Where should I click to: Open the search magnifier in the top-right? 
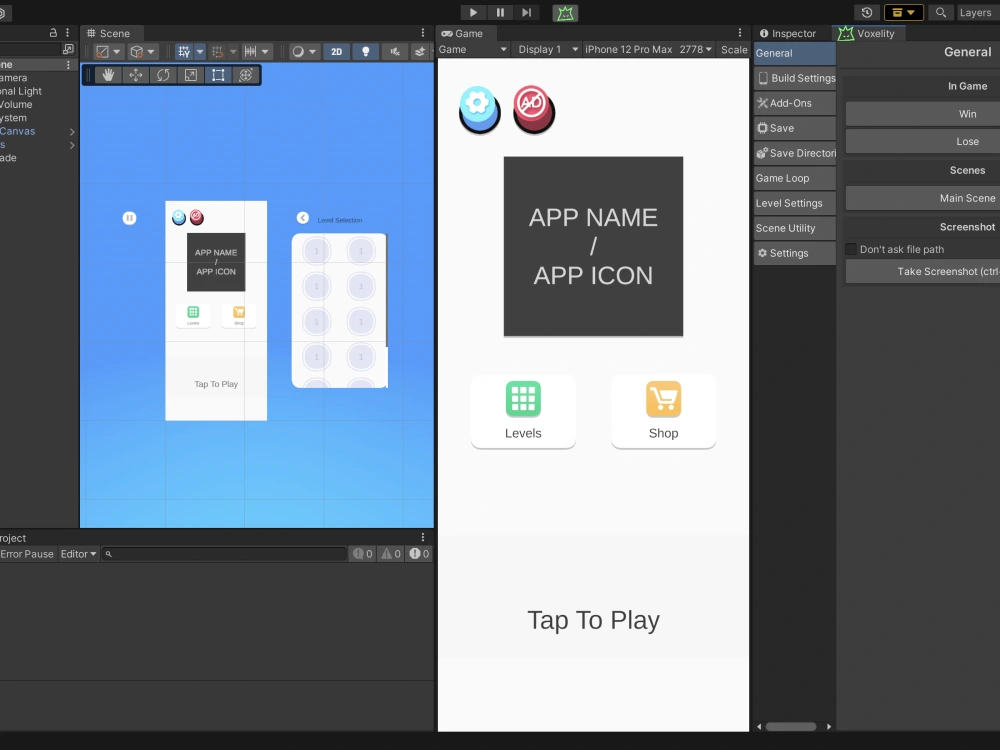tap(940, 13)
